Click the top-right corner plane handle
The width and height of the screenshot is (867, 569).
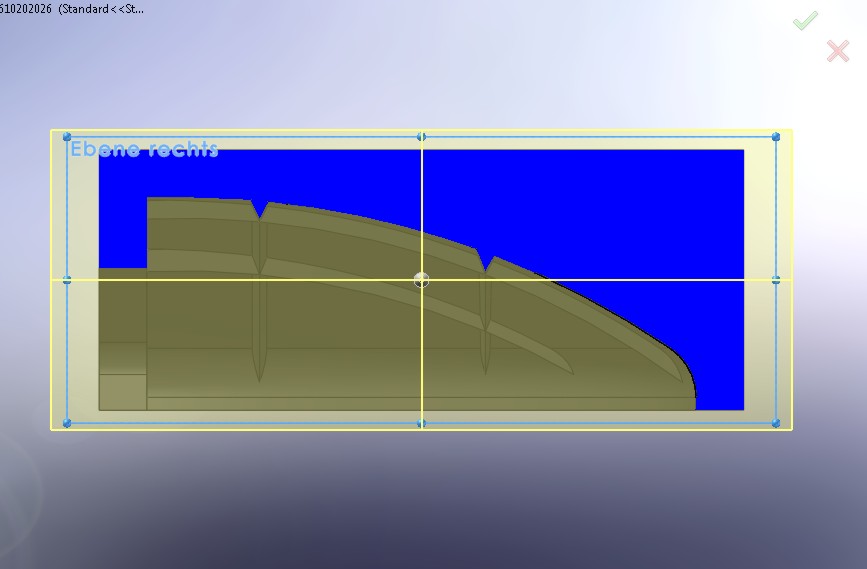pyautogui.click(x=776, y=137)
